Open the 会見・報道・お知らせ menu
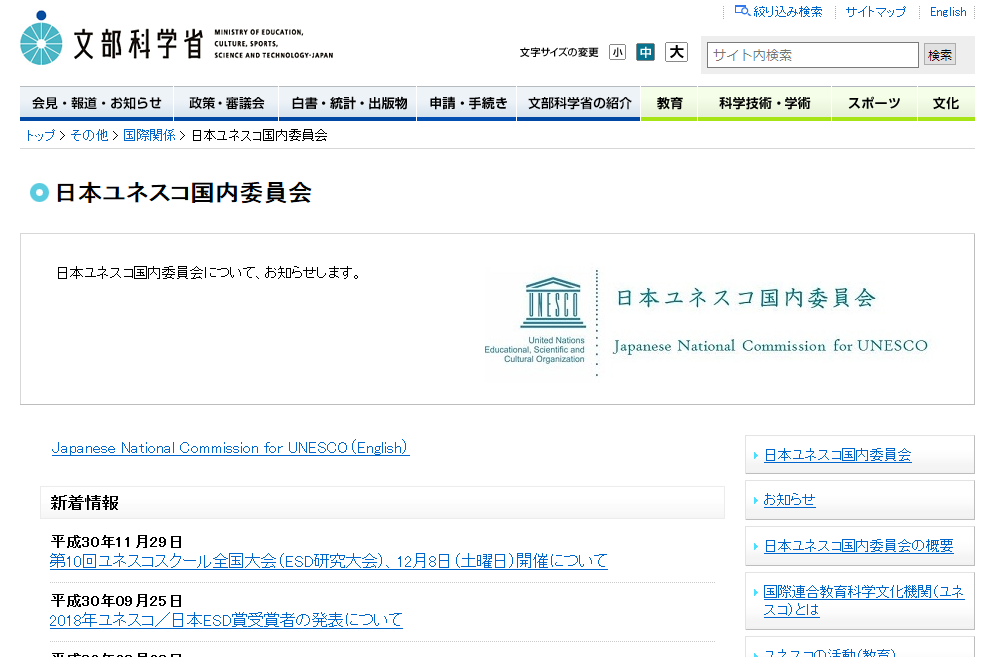Screen dimensions: 995x657 tap(96, 103)
